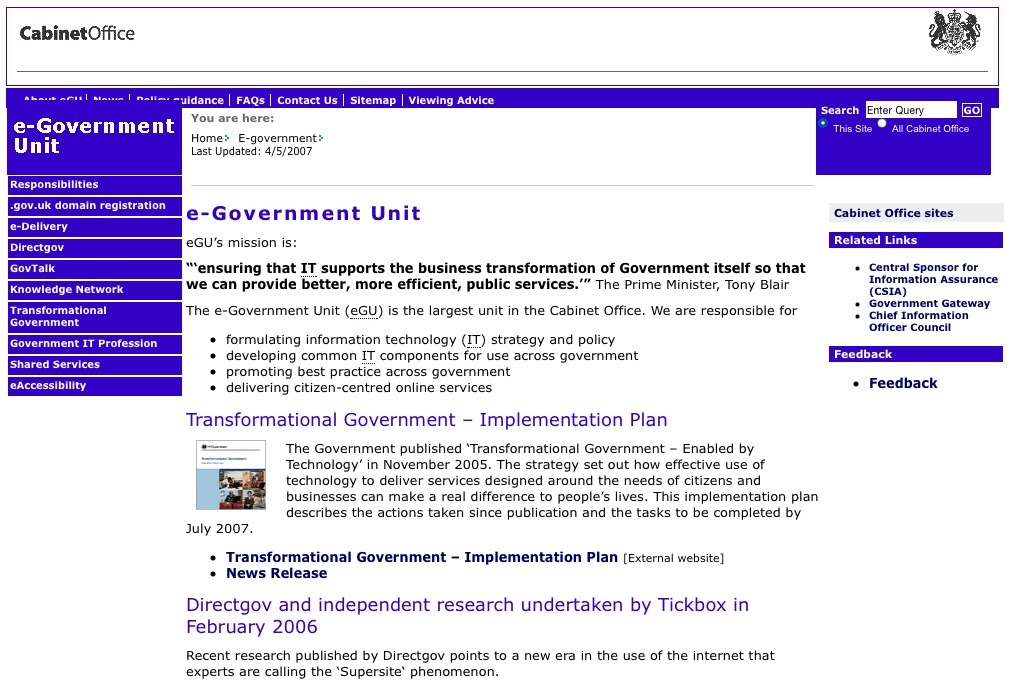
Task: Open Transformational Government – Implementation Plan bold link
Action: (422, 558)
